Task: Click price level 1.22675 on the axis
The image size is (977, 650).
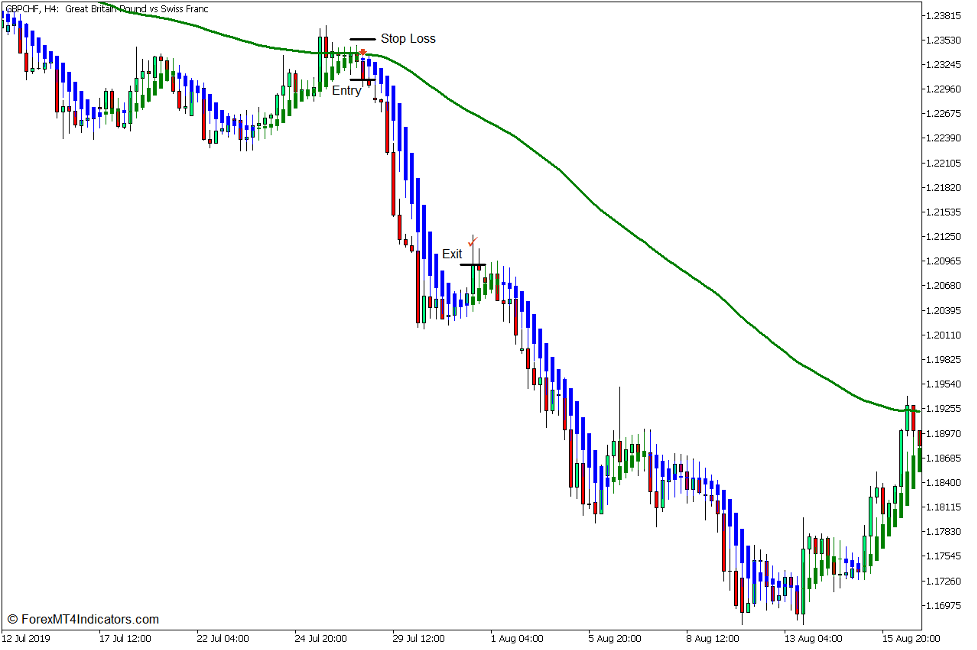Action: [943, 113]
